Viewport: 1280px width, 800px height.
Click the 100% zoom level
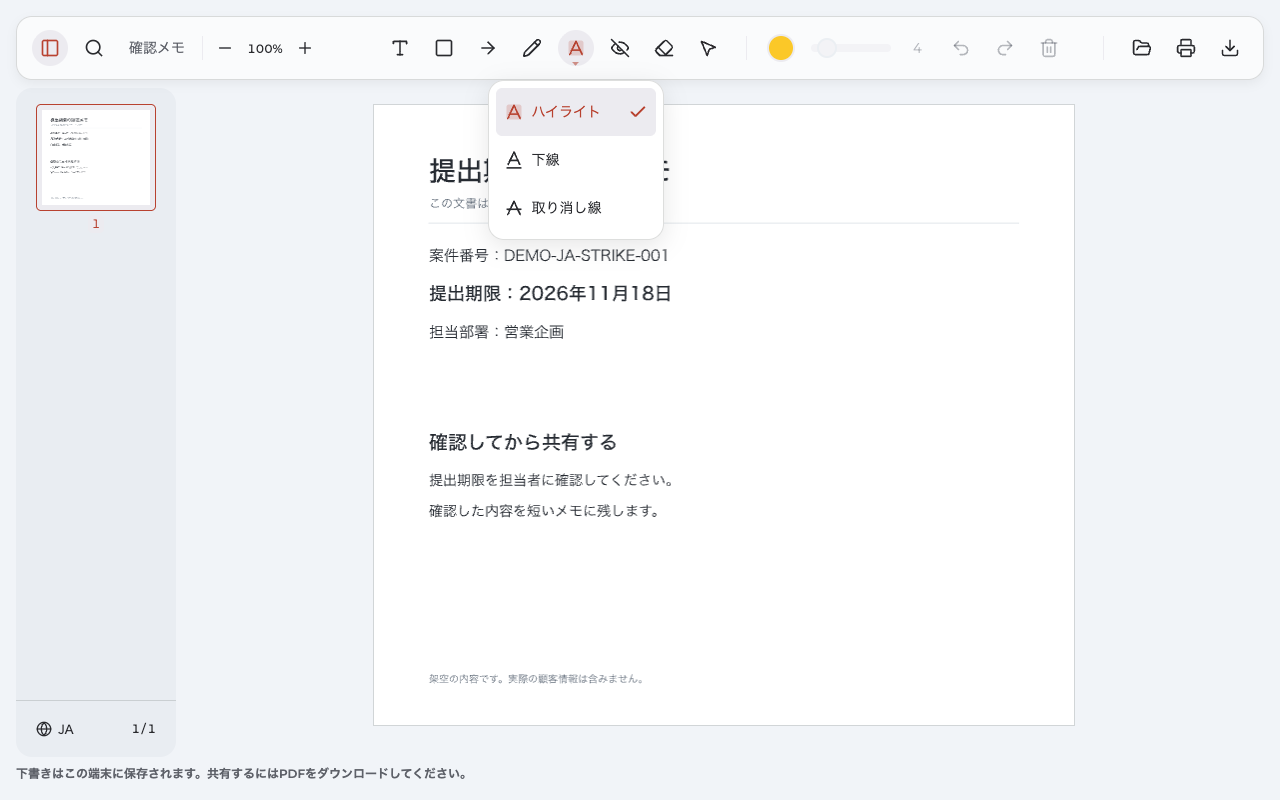pos(265,48)
